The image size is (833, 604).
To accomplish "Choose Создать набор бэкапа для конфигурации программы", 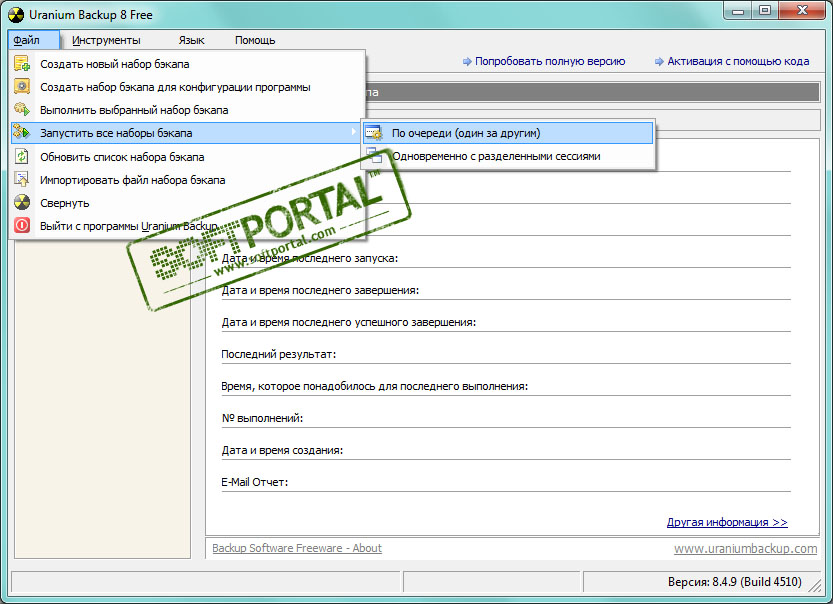I will 188,87.
